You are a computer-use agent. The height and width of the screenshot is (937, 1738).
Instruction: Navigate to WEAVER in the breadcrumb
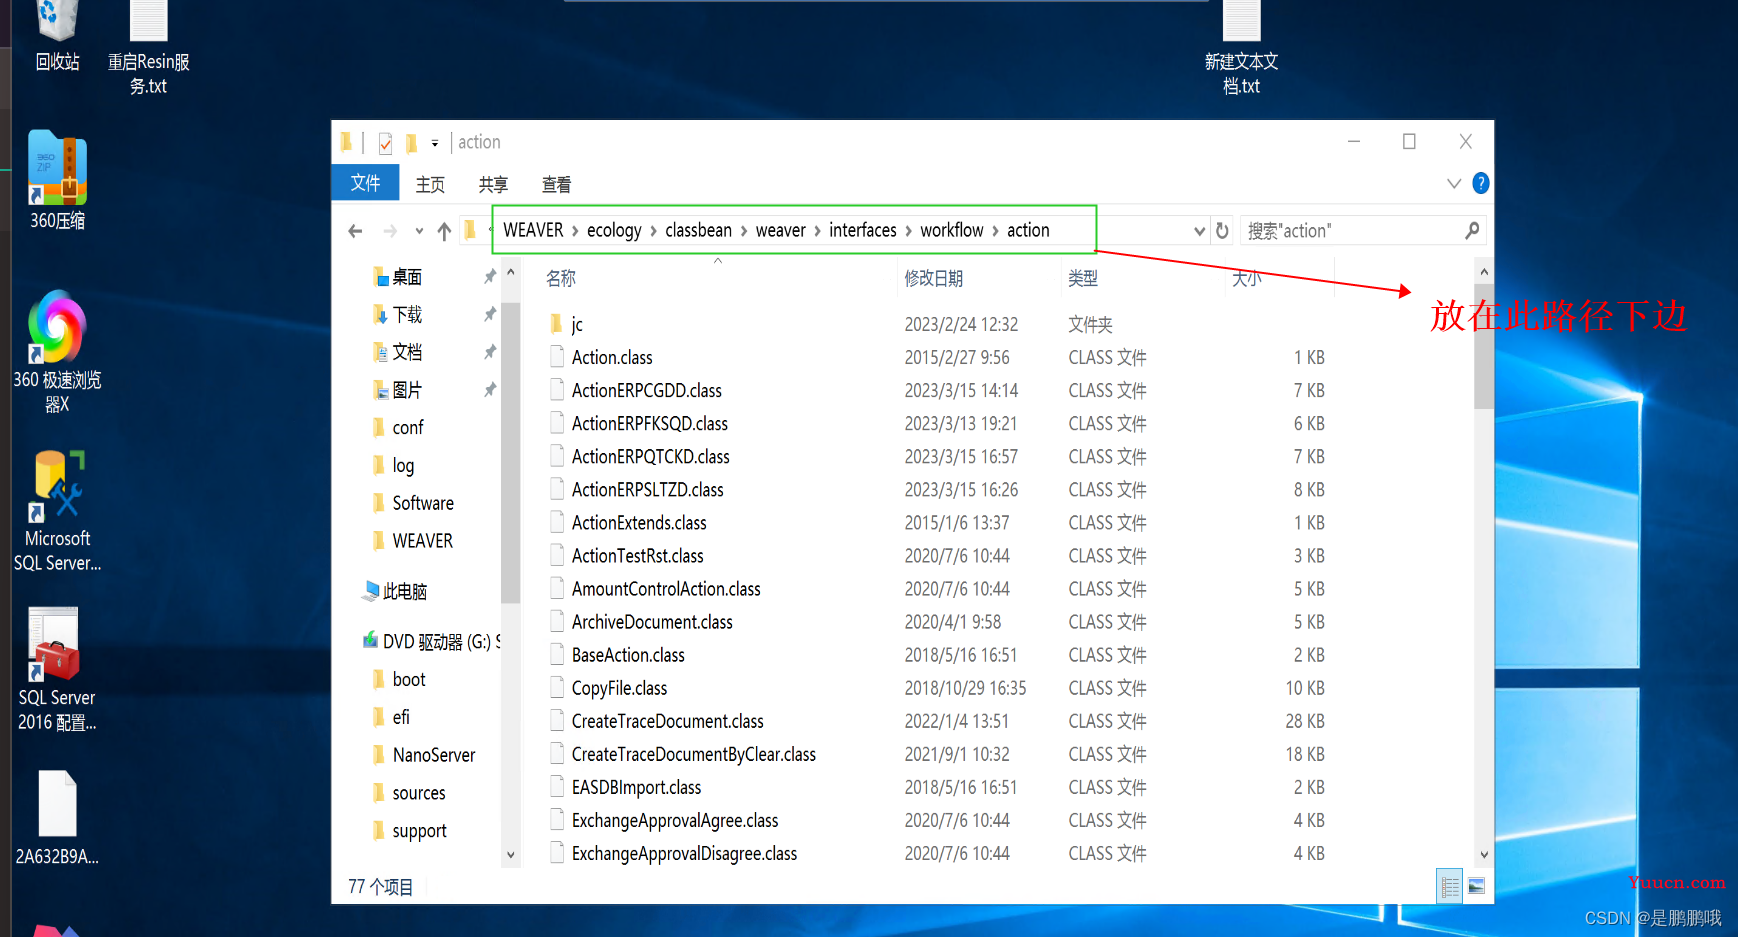point(533,230)
